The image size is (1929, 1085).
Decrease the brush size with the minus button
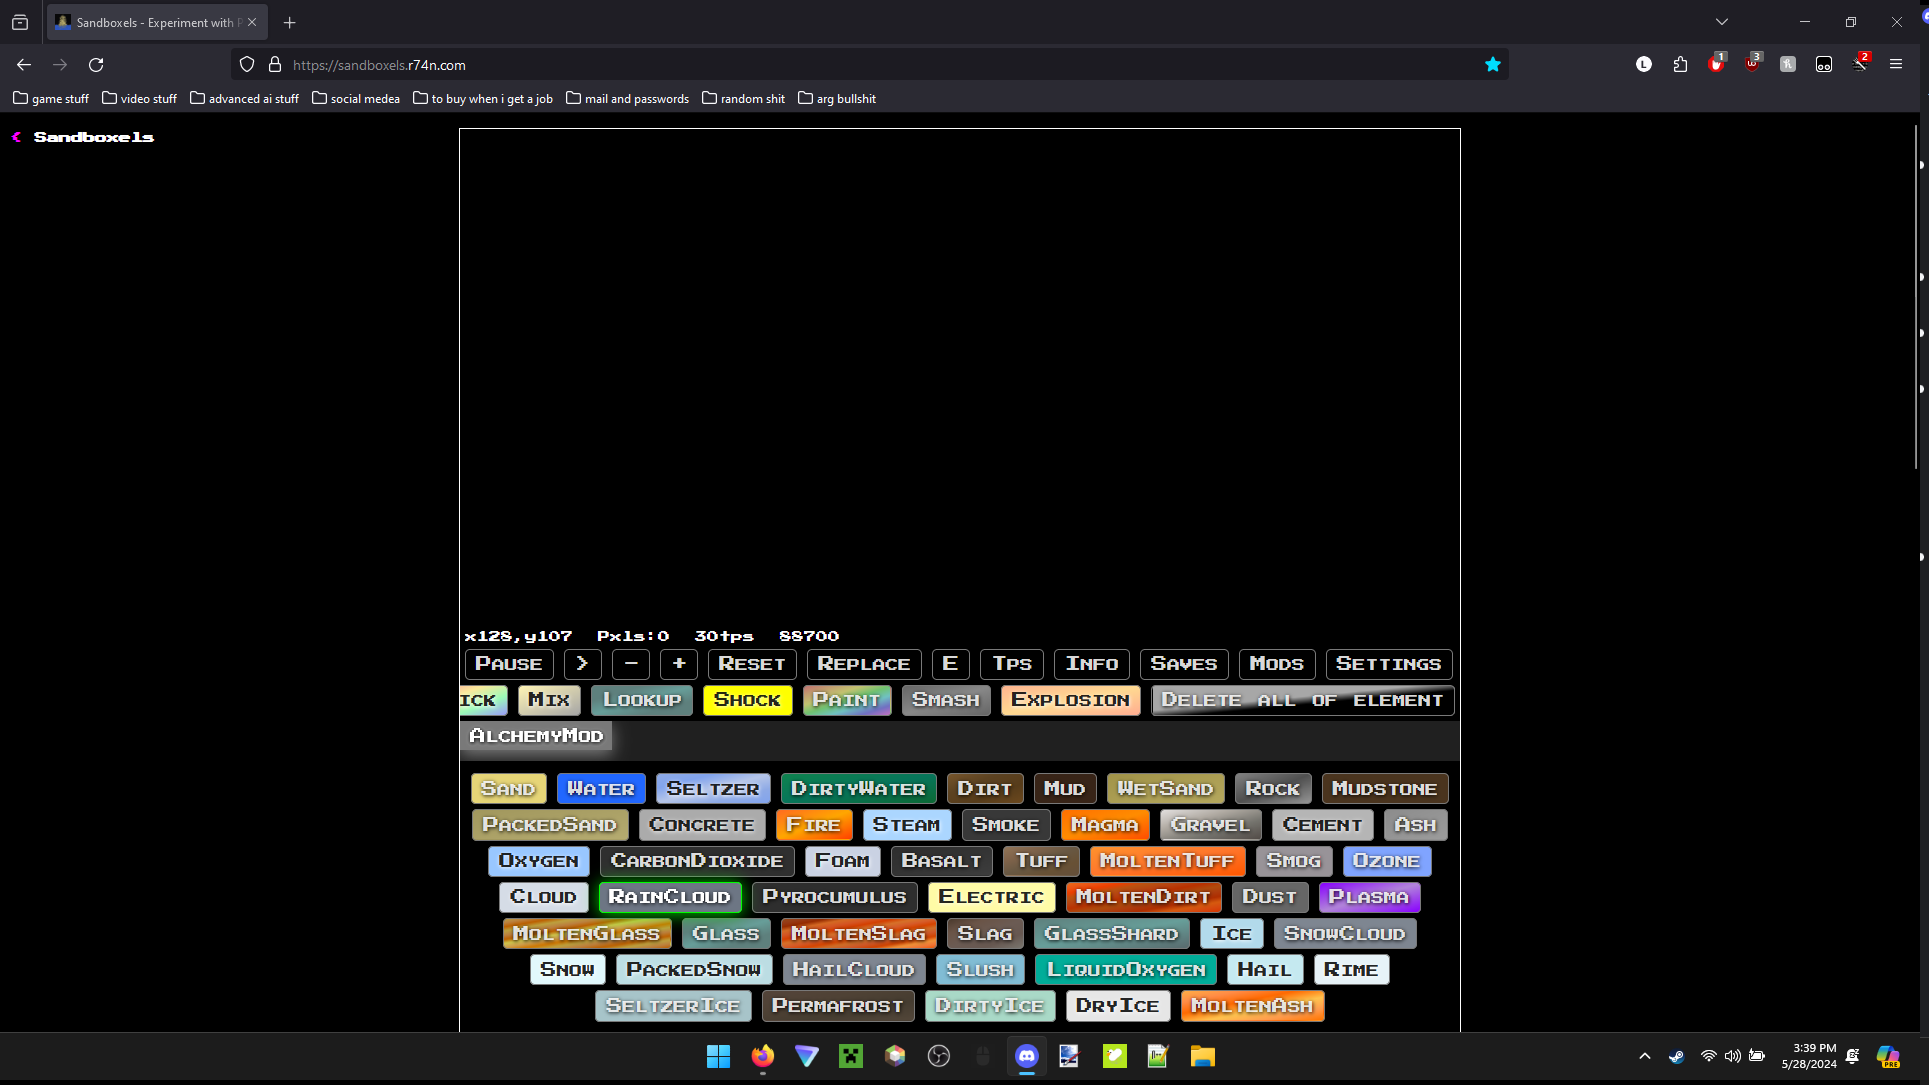coord(631,664)
